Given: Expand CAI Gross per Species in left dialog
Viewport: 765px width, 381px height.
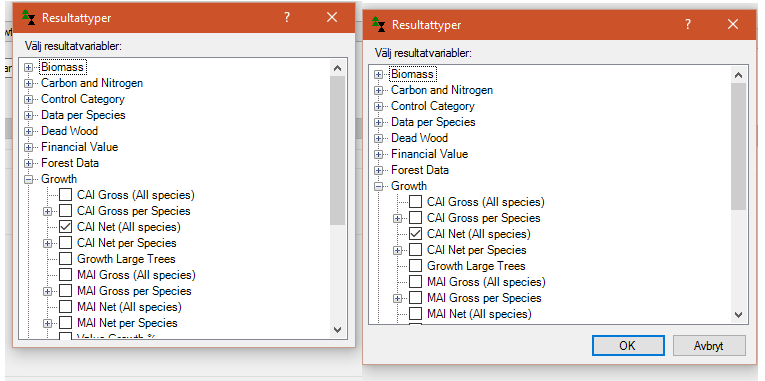Looking at the screenshot, I should (47, 212).
